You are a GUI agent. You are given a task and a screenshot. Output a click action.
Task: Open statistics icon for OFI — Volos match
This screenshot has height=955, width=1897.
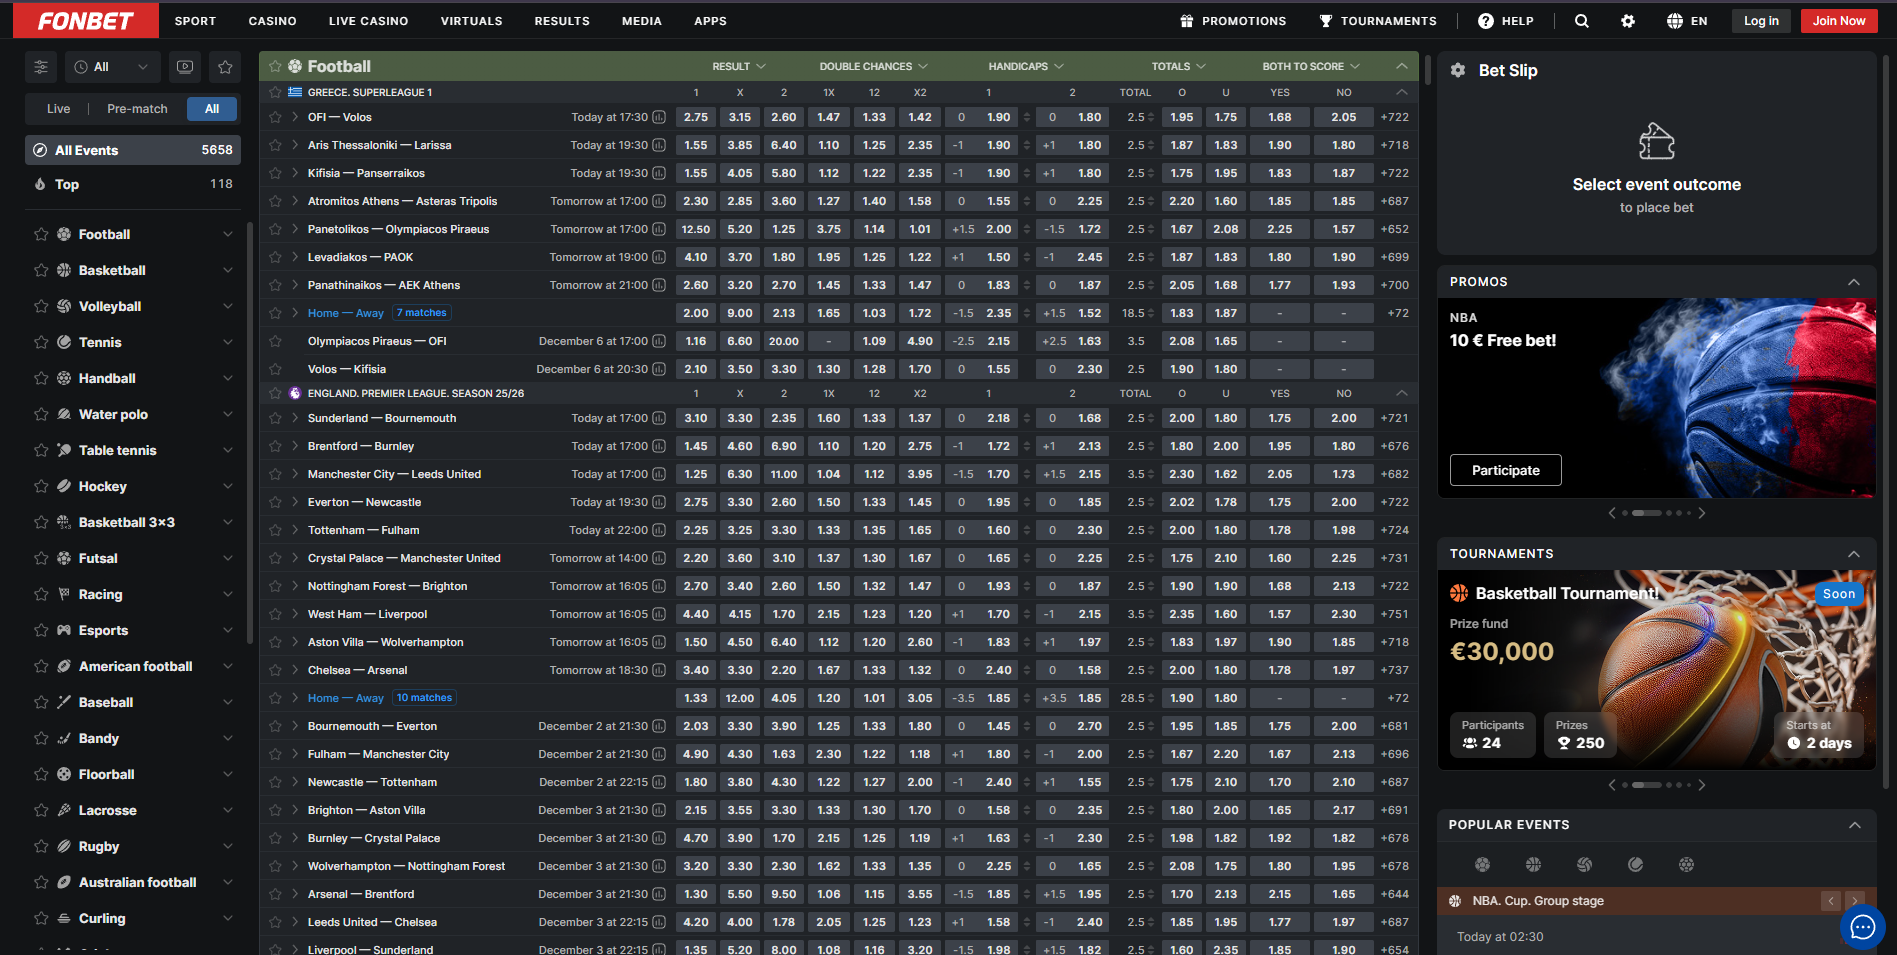point(659,117)
